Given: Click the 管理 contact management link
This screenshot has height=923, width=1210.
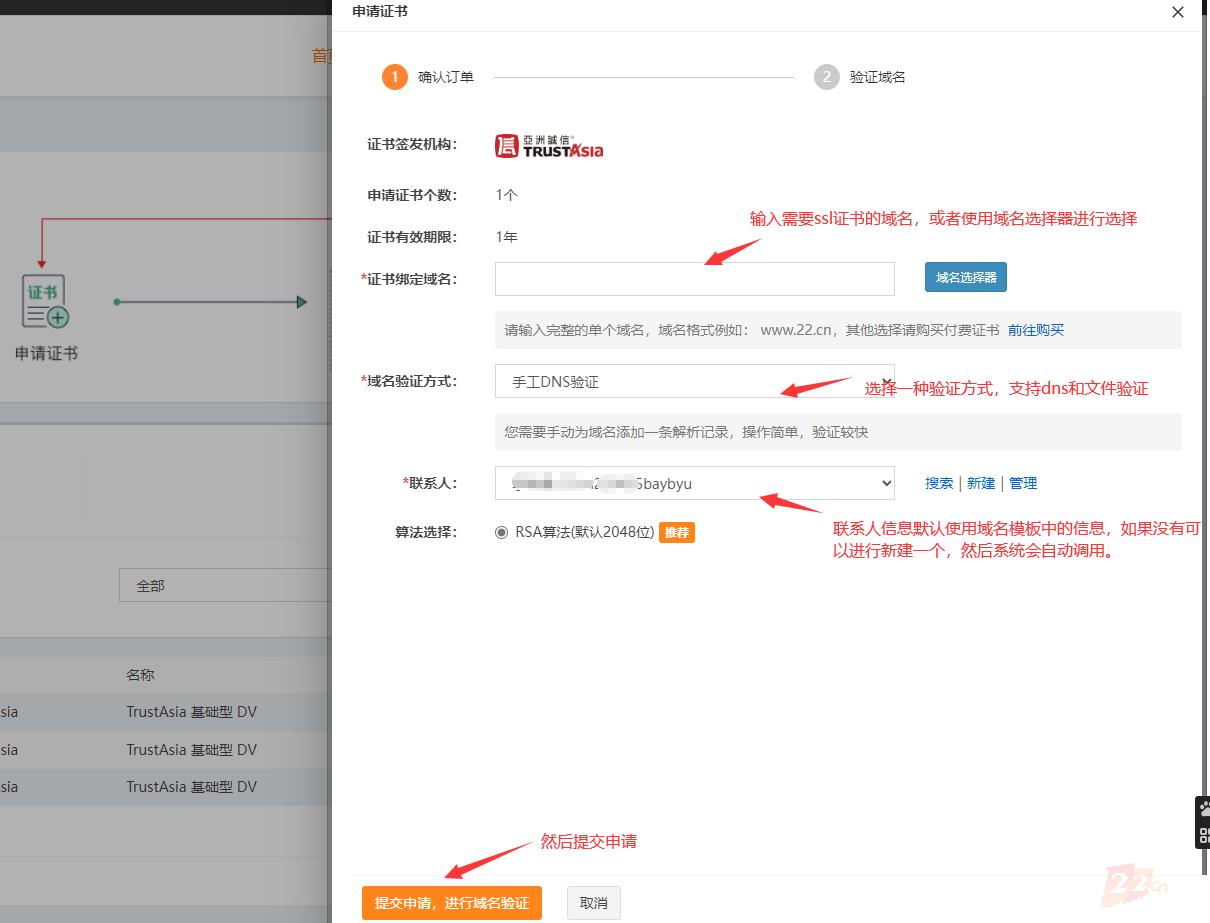Looking at the screenshot, I should pyautogui.click(x=1023, y=483).
